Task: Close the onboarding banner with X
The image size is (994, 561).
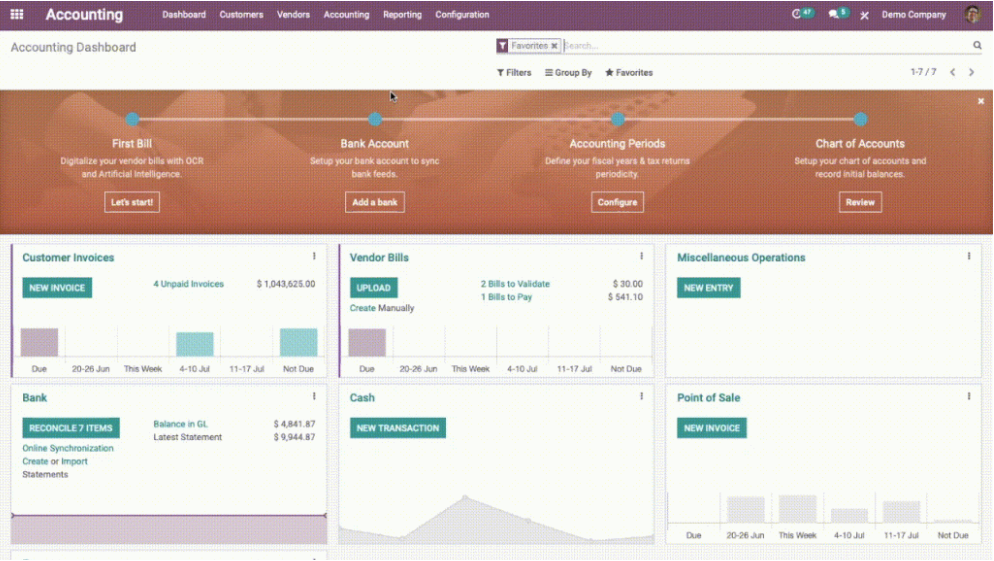Action: (981, 101)
